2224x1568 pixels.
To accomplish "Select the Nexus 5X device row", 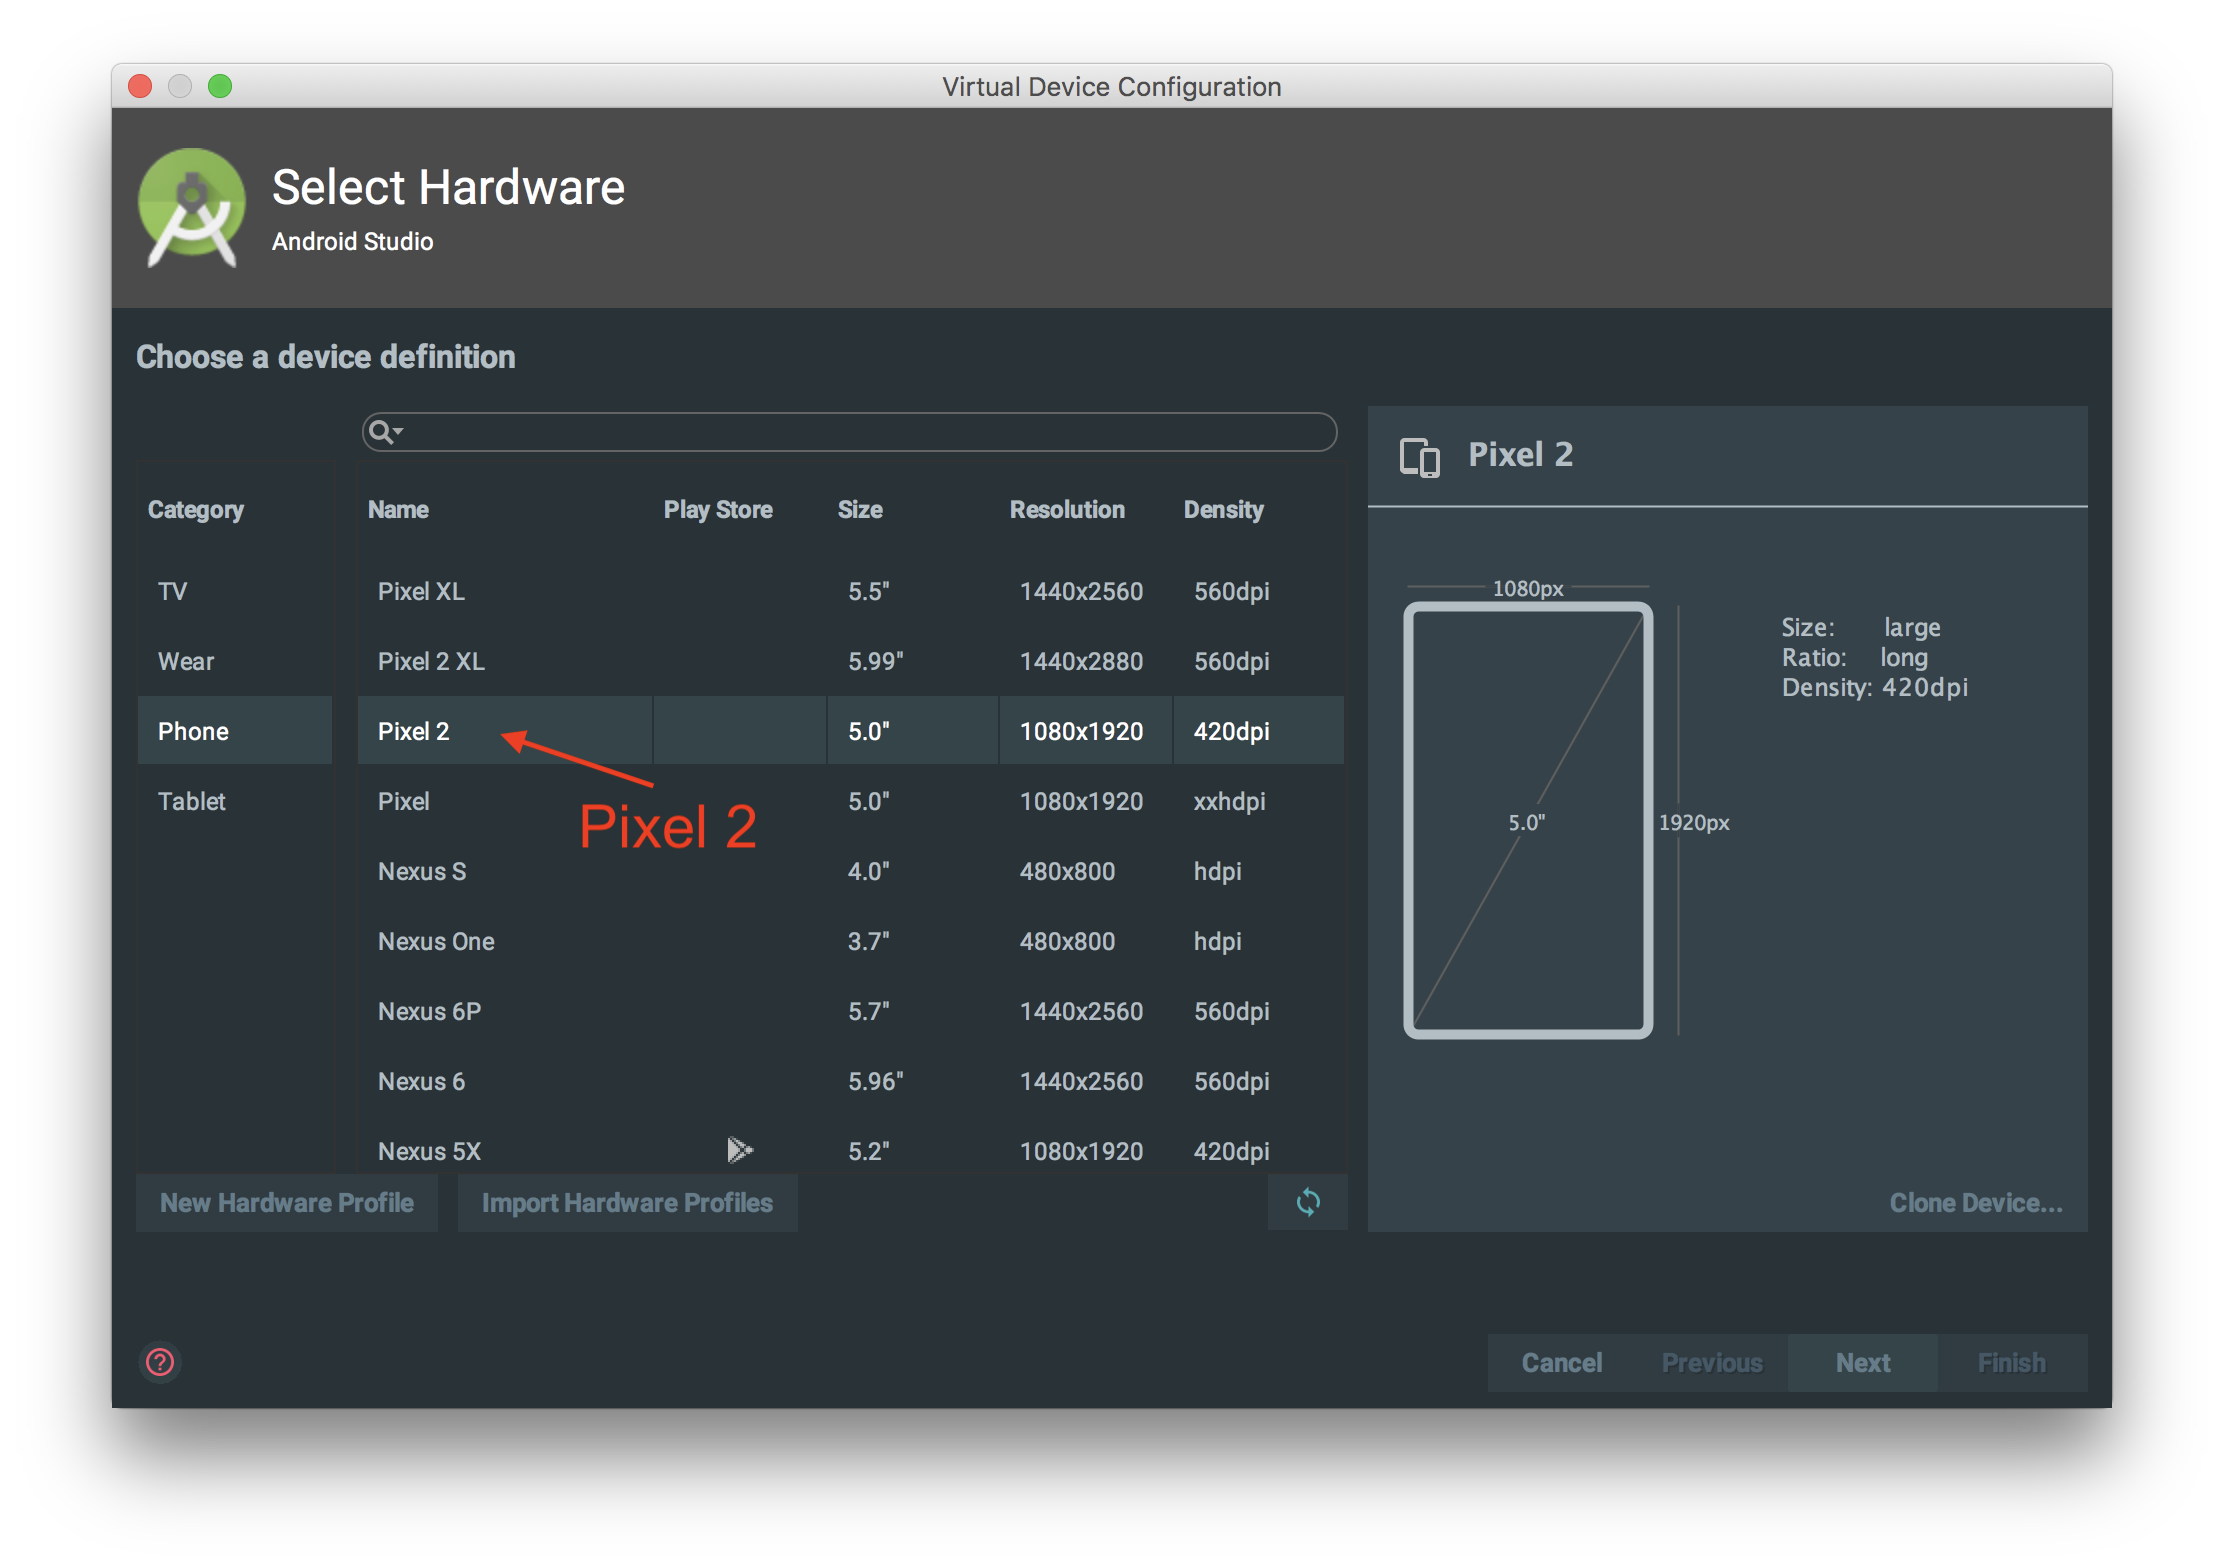I will 850,1146.
